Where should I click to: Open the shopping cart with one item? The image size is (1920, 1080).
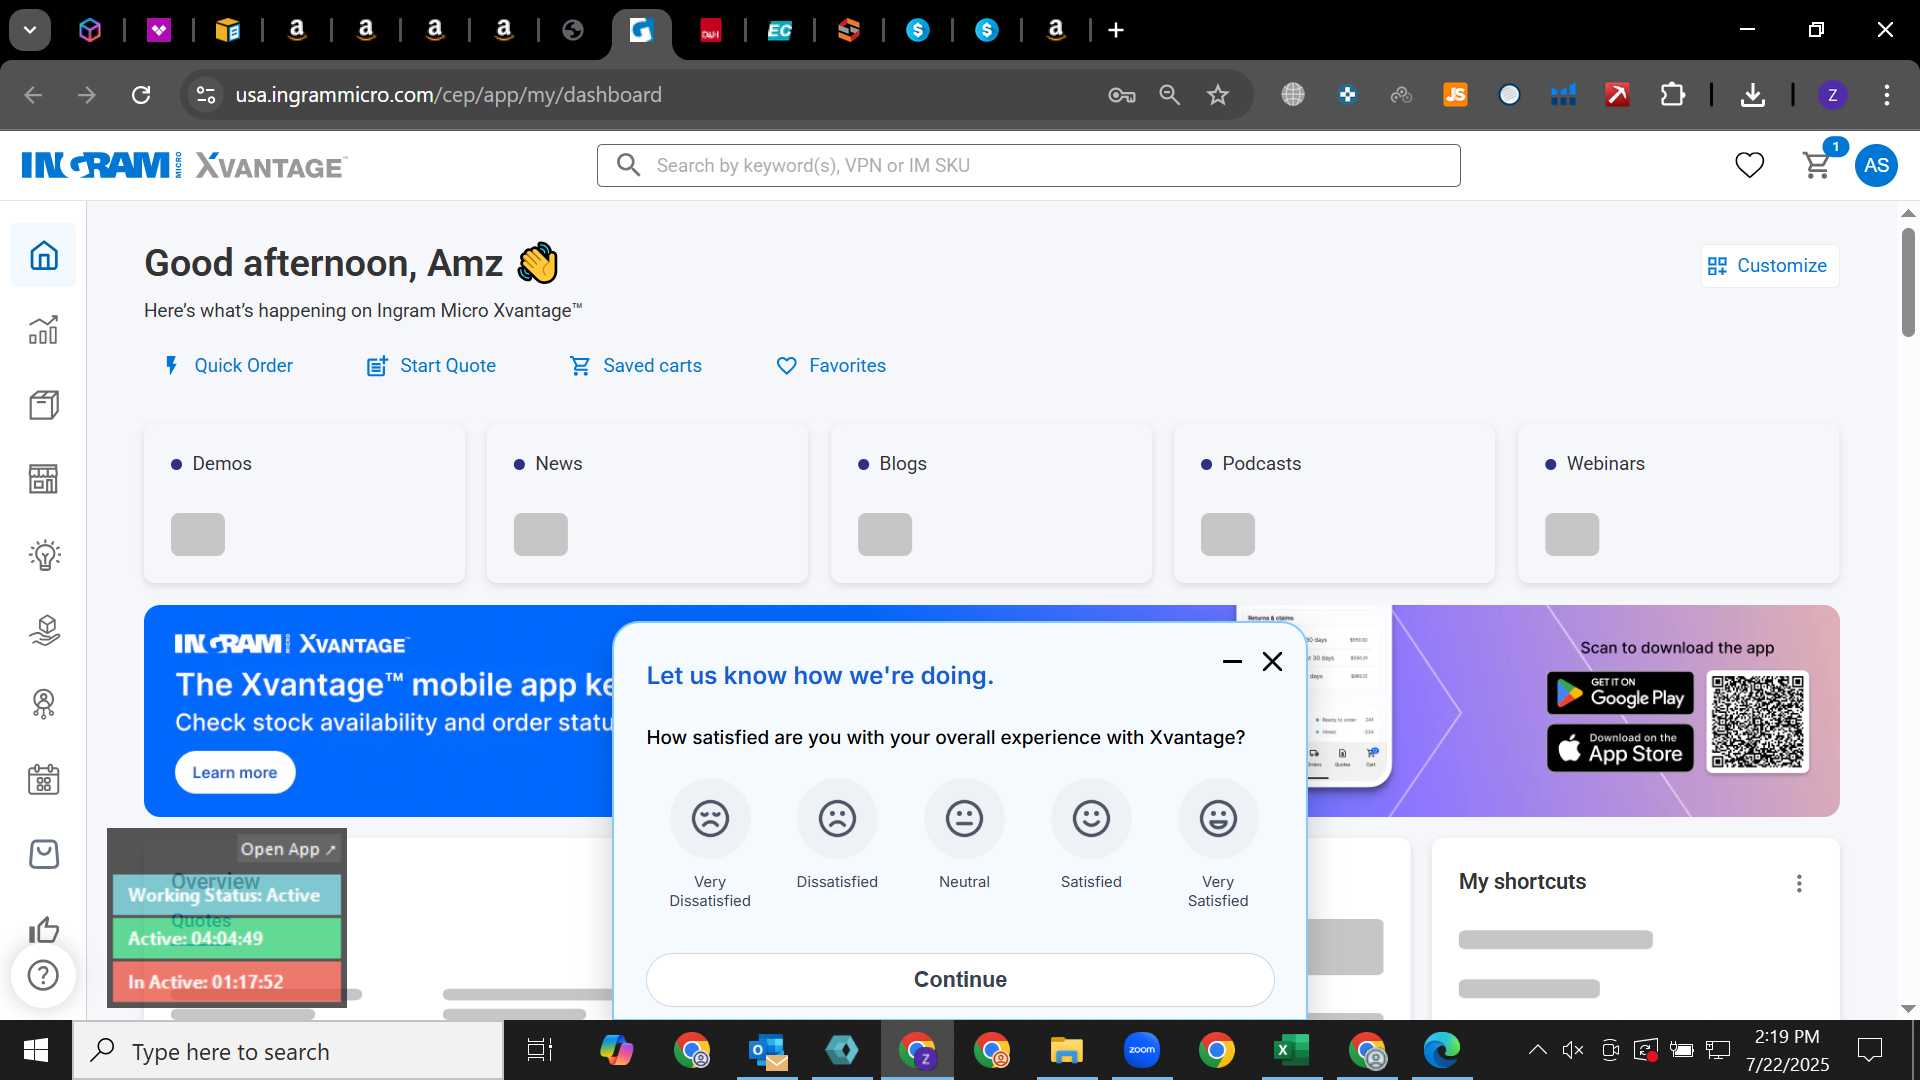tap(1817, 165)
